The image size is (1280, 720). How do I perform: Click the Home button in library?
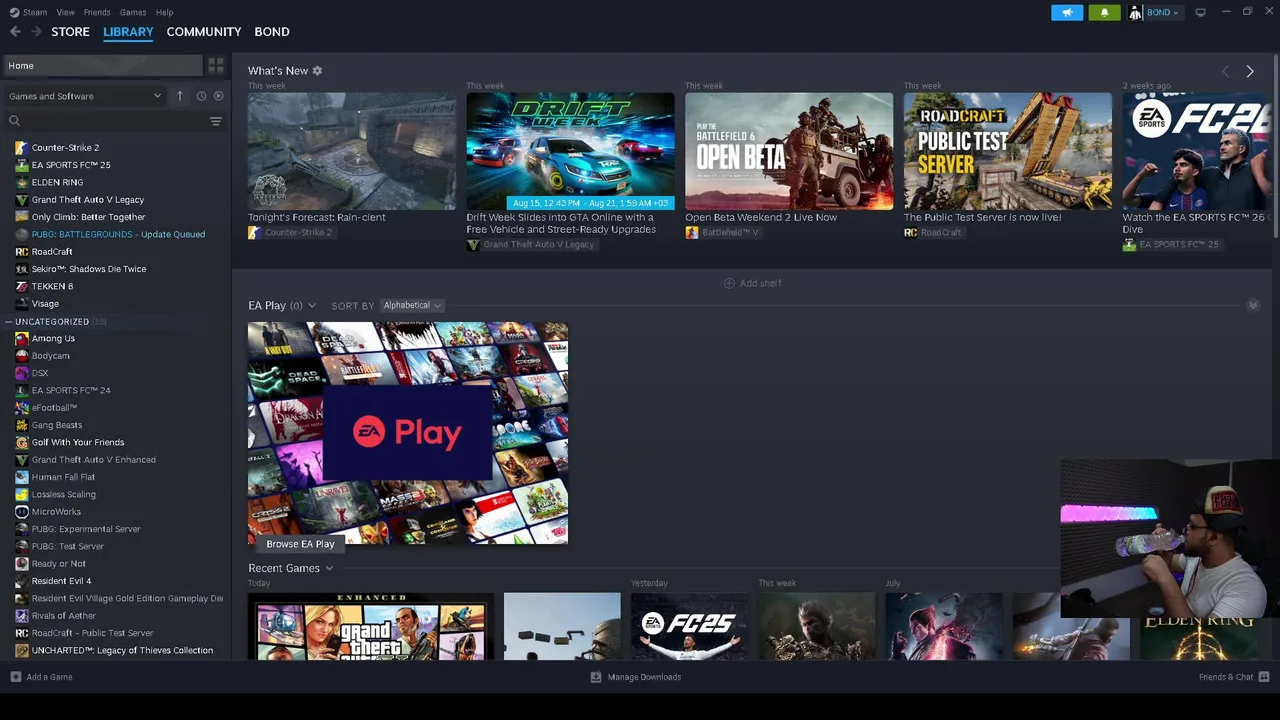(102, 65)
